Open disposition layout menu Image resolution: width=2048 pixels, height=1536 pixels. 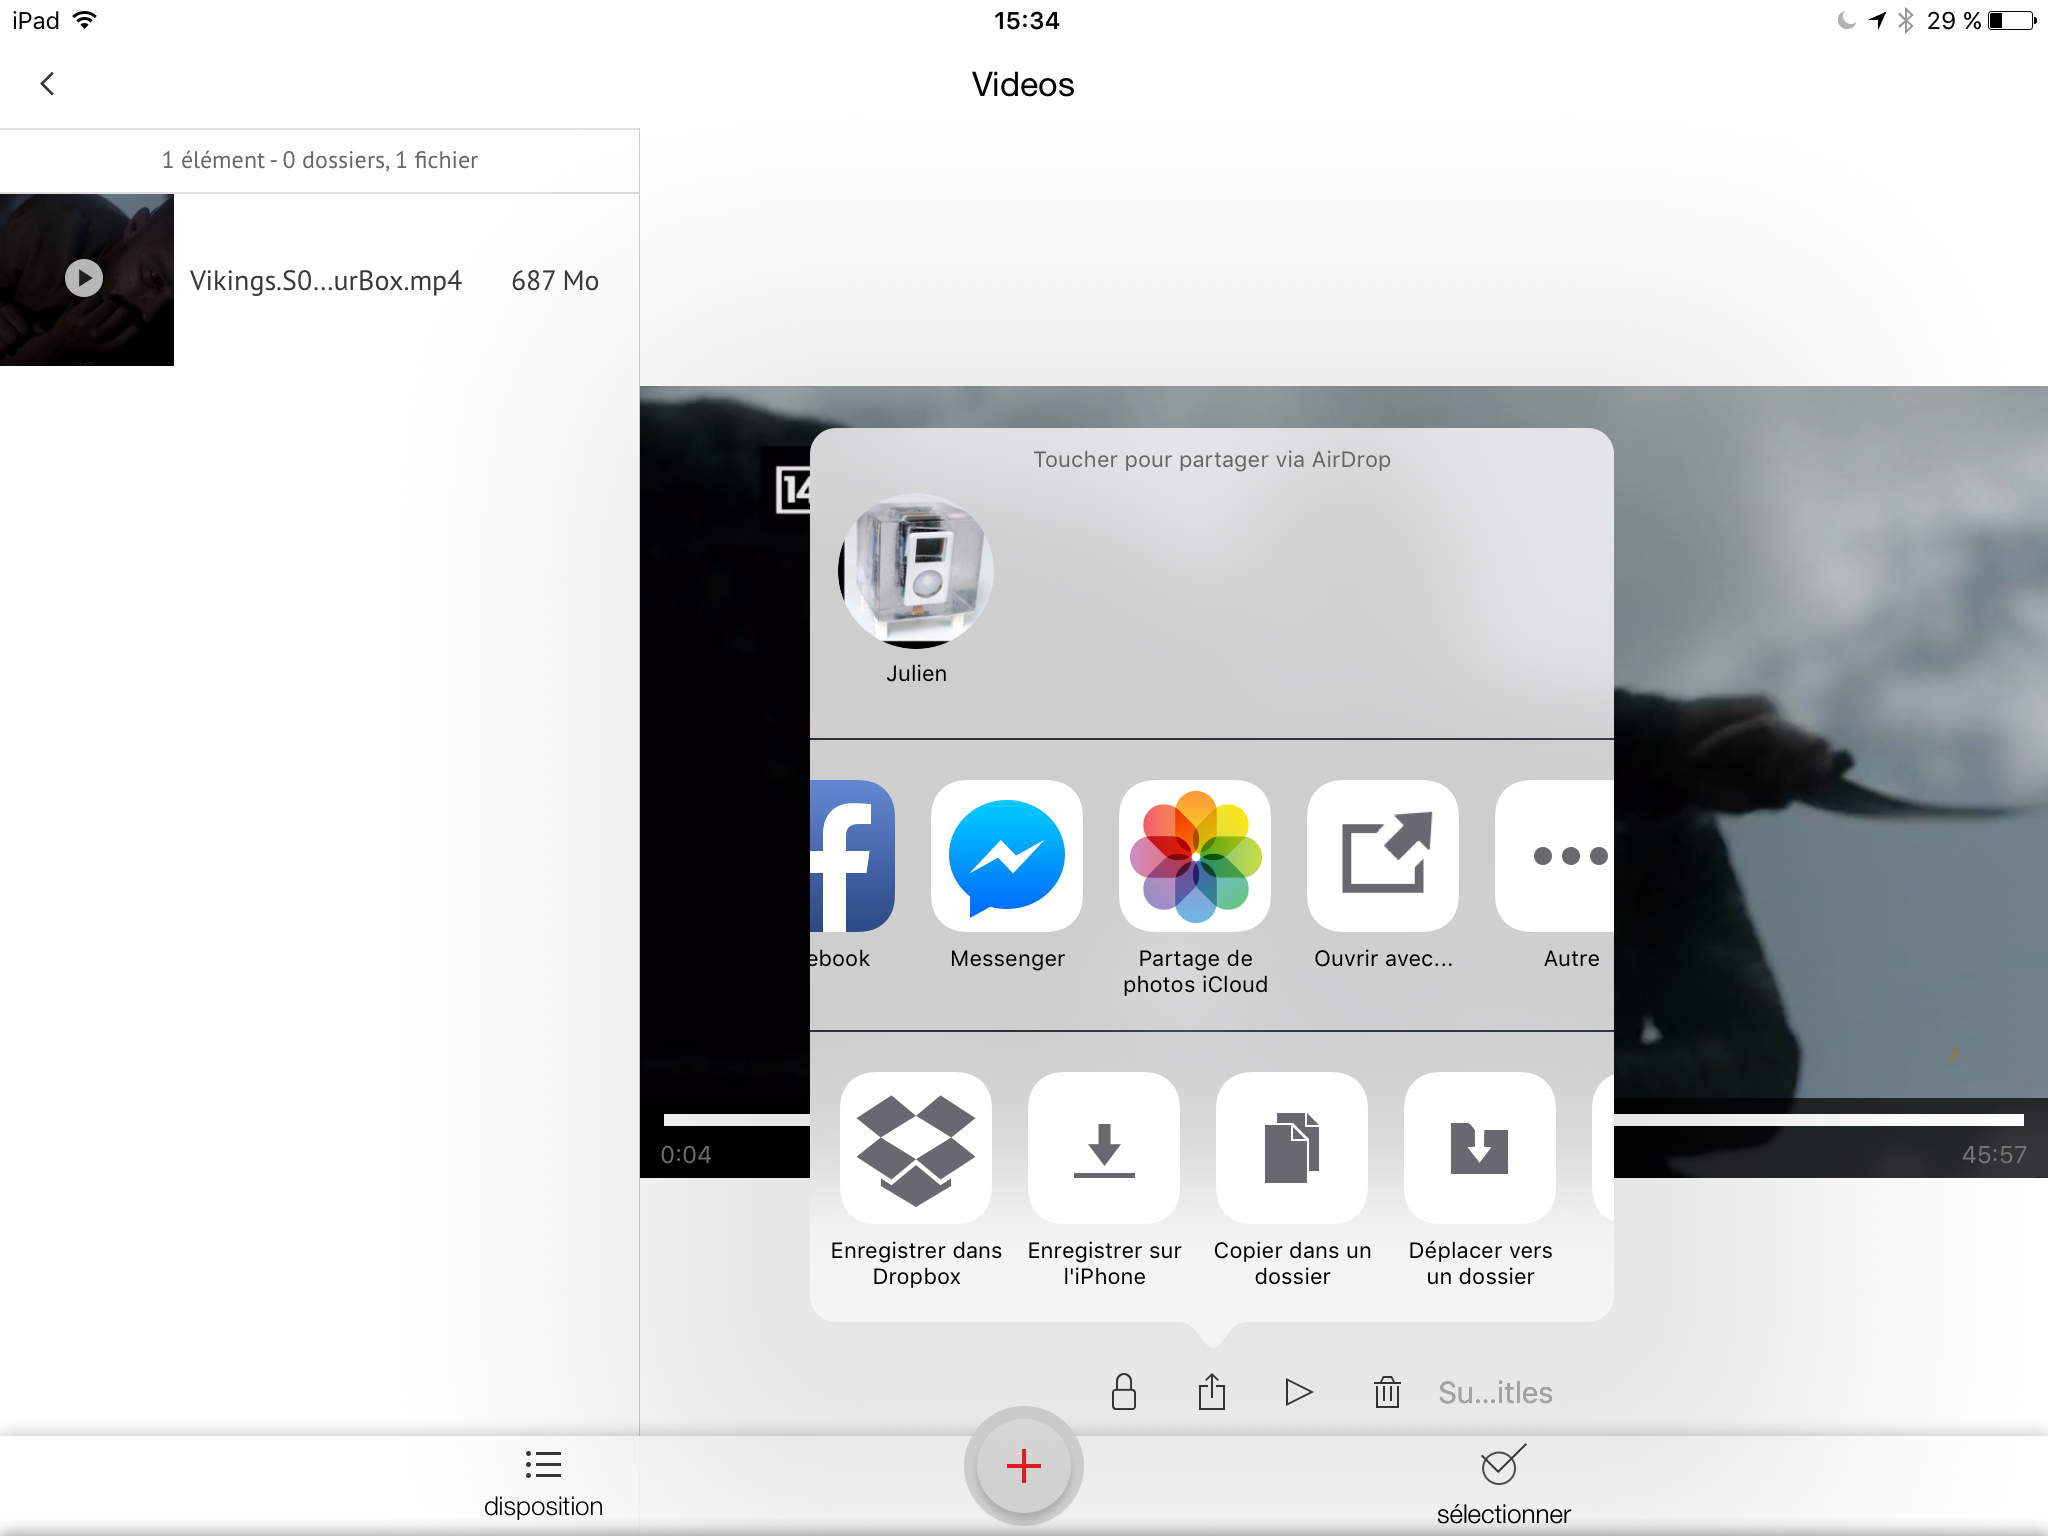(x=543, y=1480)
